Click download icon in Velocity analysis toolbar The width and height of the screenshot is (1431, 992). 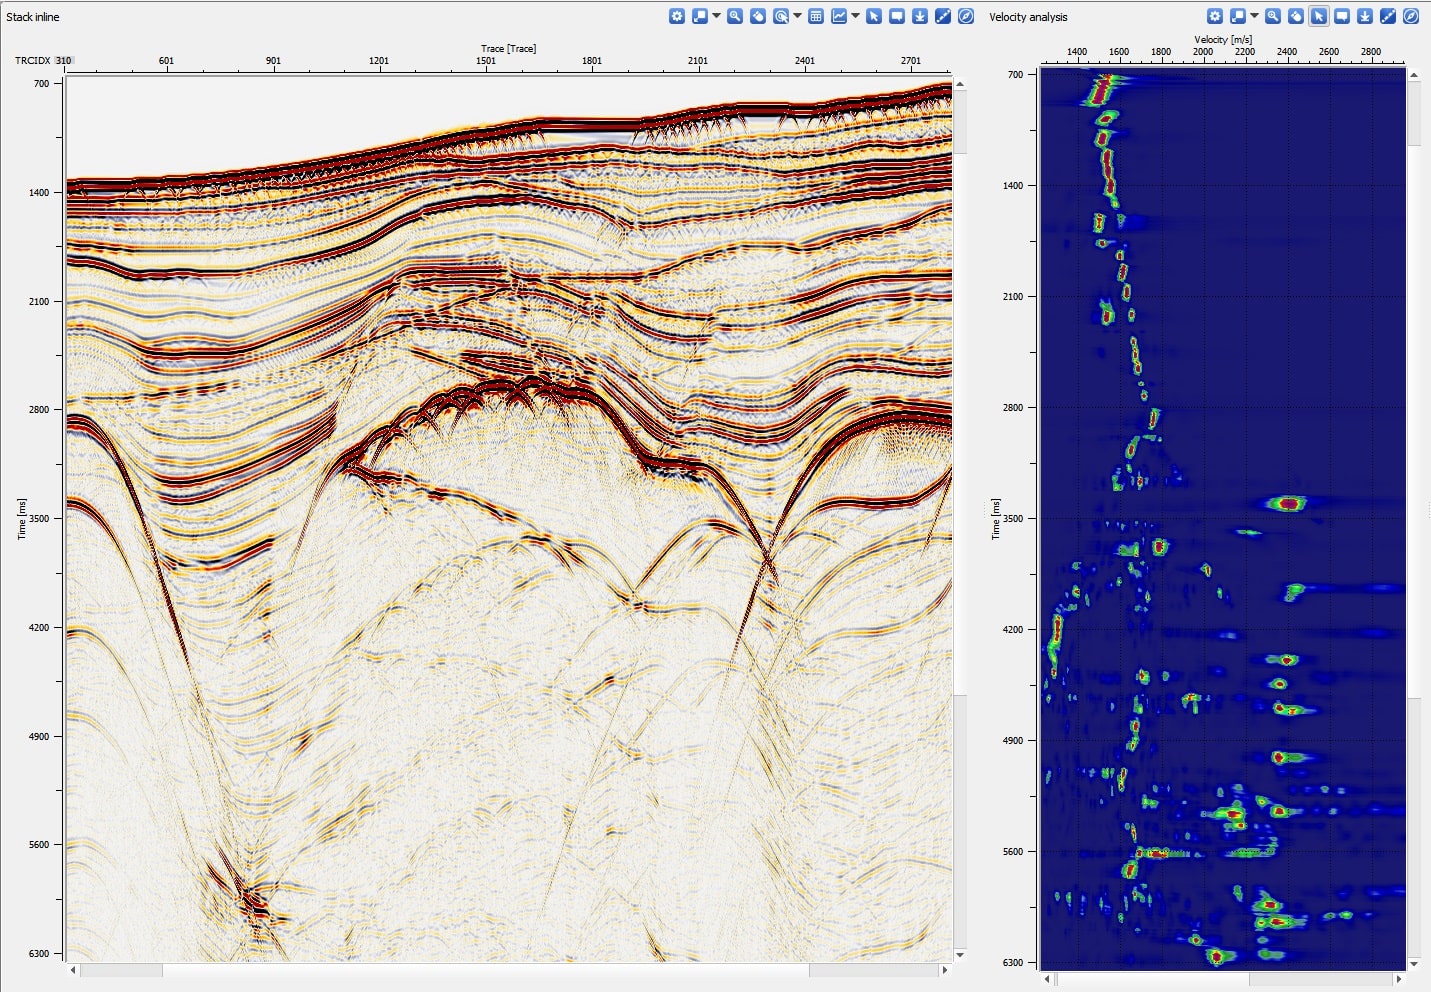1365,16
